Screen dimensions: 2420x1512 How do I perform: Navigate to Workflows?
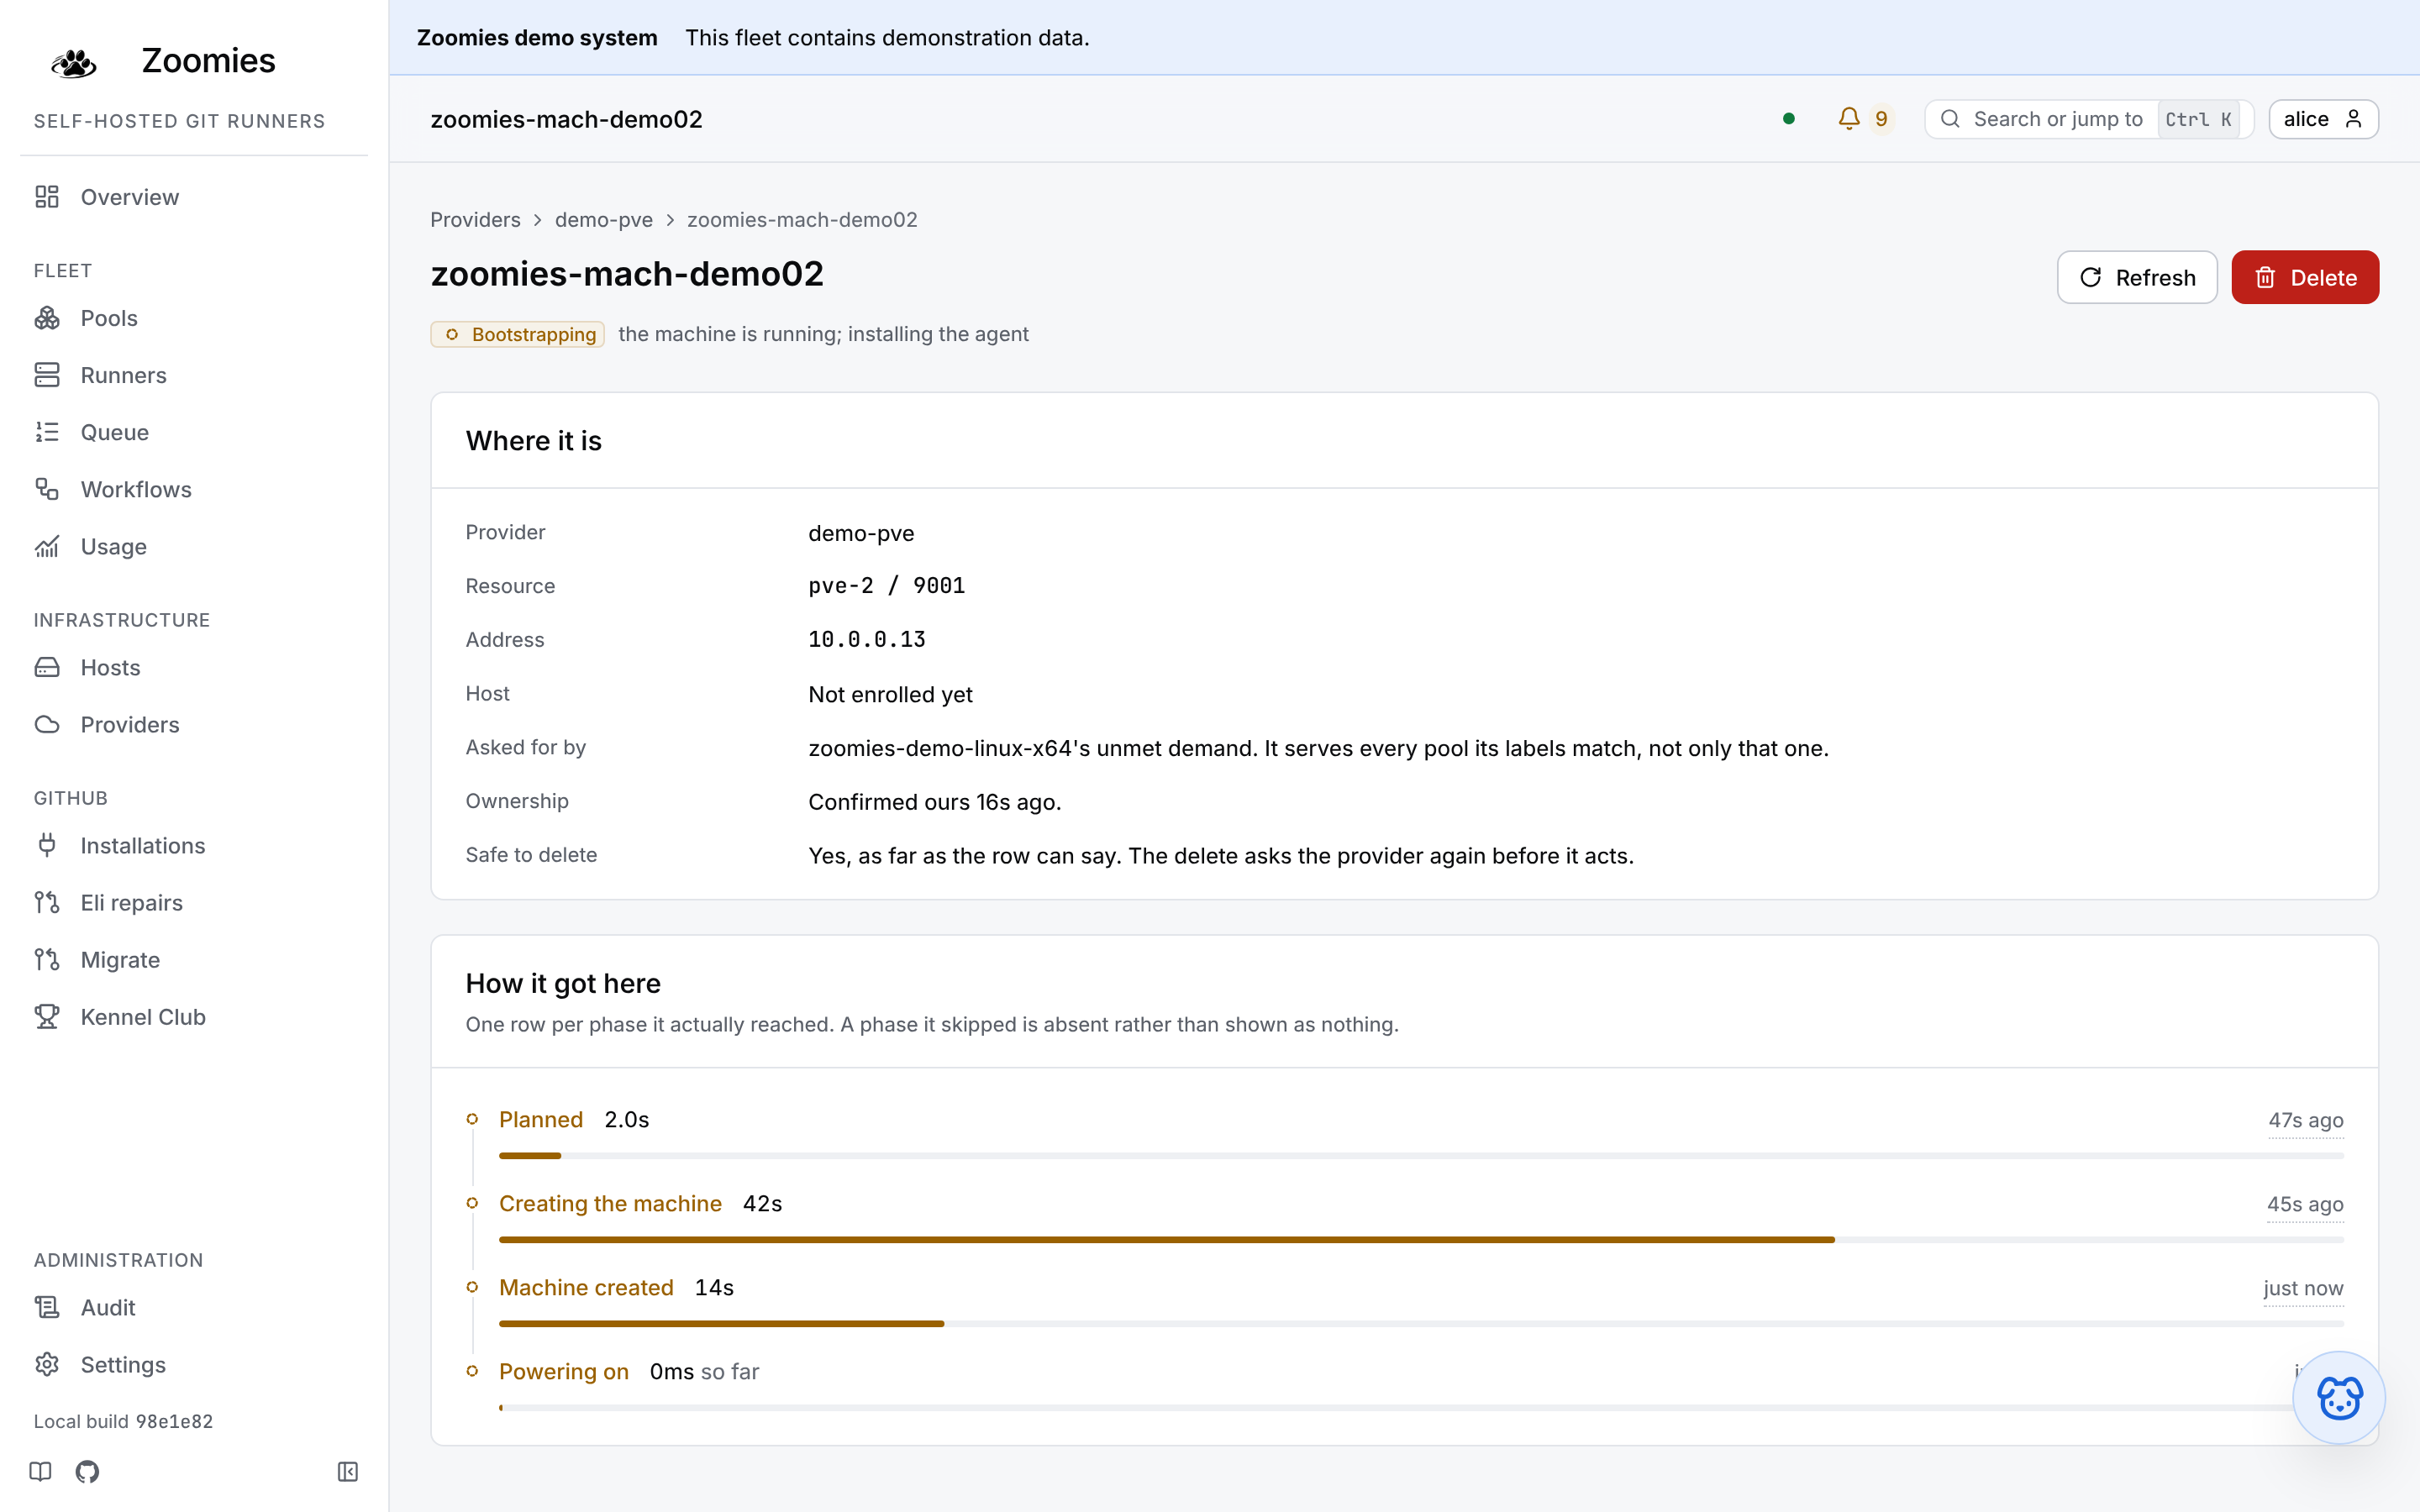(x=194, y=489)
